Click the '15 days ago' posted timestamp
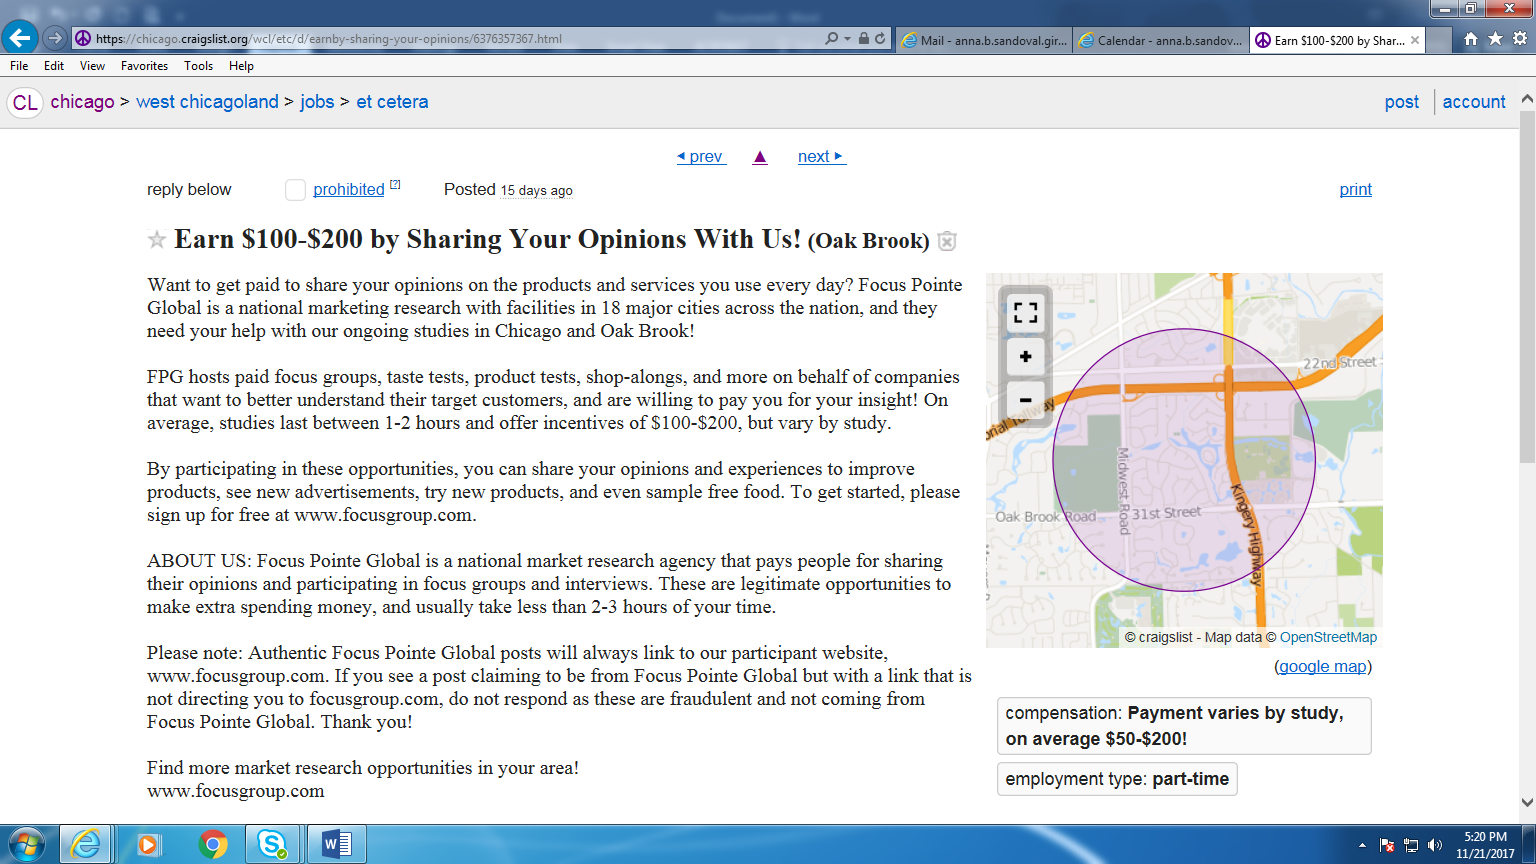 coord(537,191)
